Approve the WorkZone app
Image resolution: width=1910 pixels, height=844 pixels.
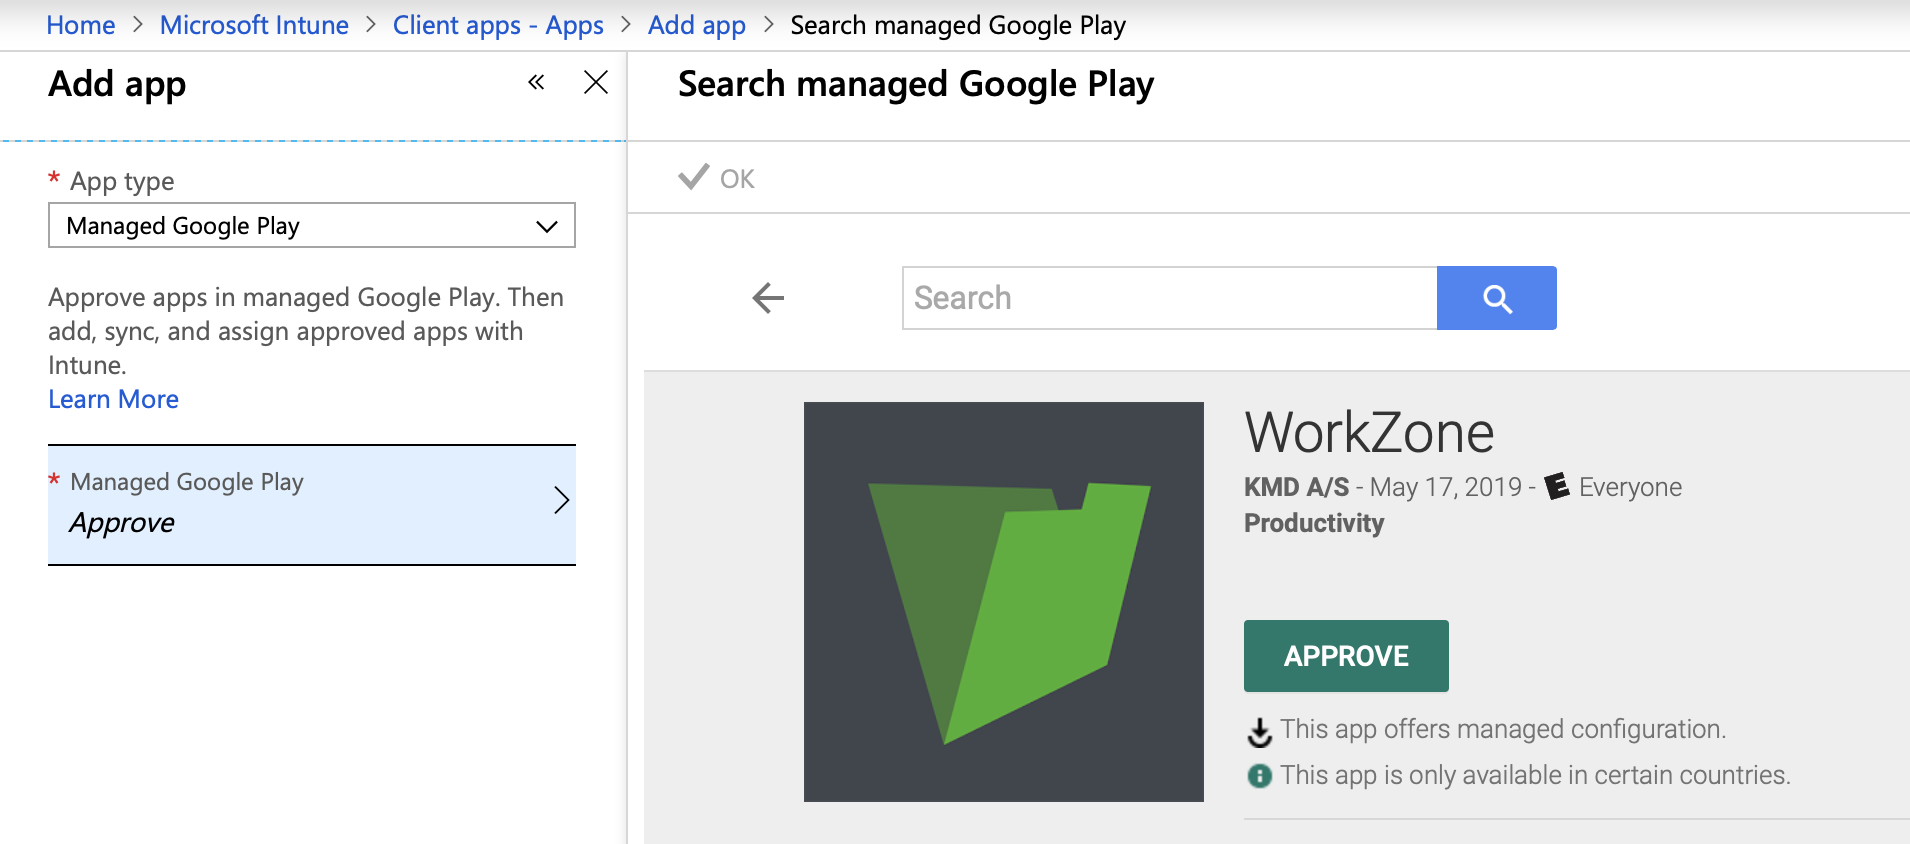tap(1346, 656)
